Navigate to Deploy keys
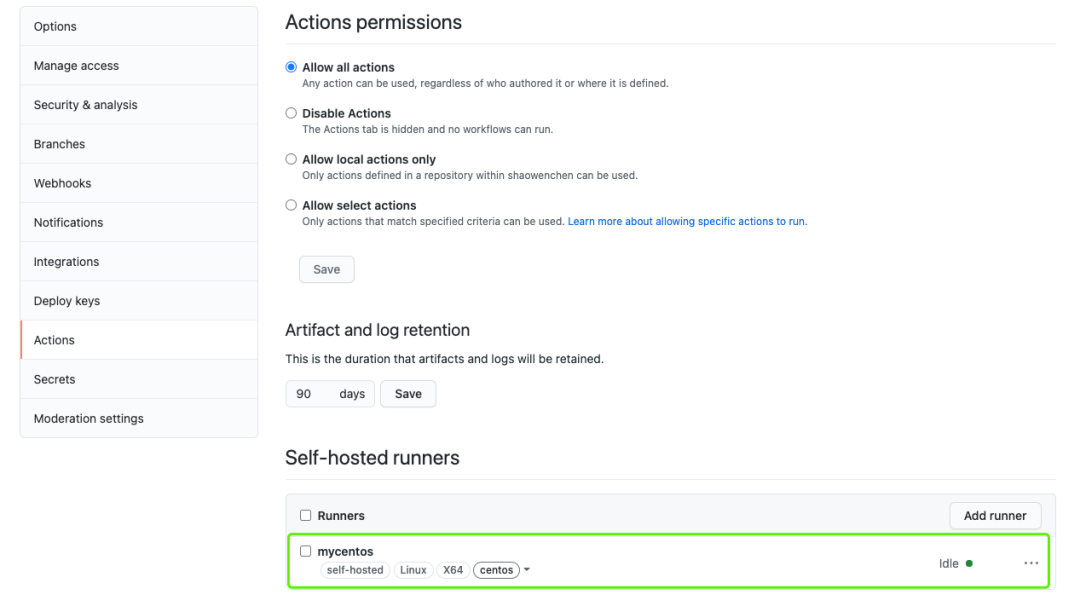 [67, 301]
